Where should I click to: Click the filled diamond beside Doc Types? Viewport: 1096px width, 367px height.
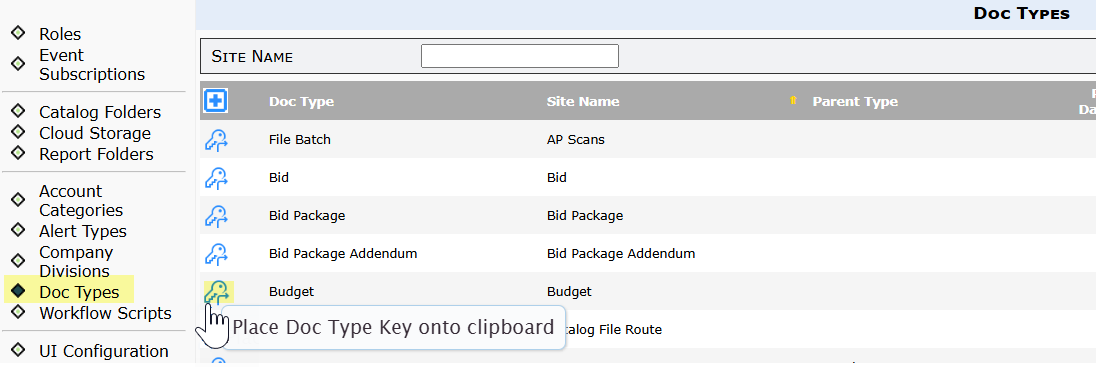click(18, 290)
